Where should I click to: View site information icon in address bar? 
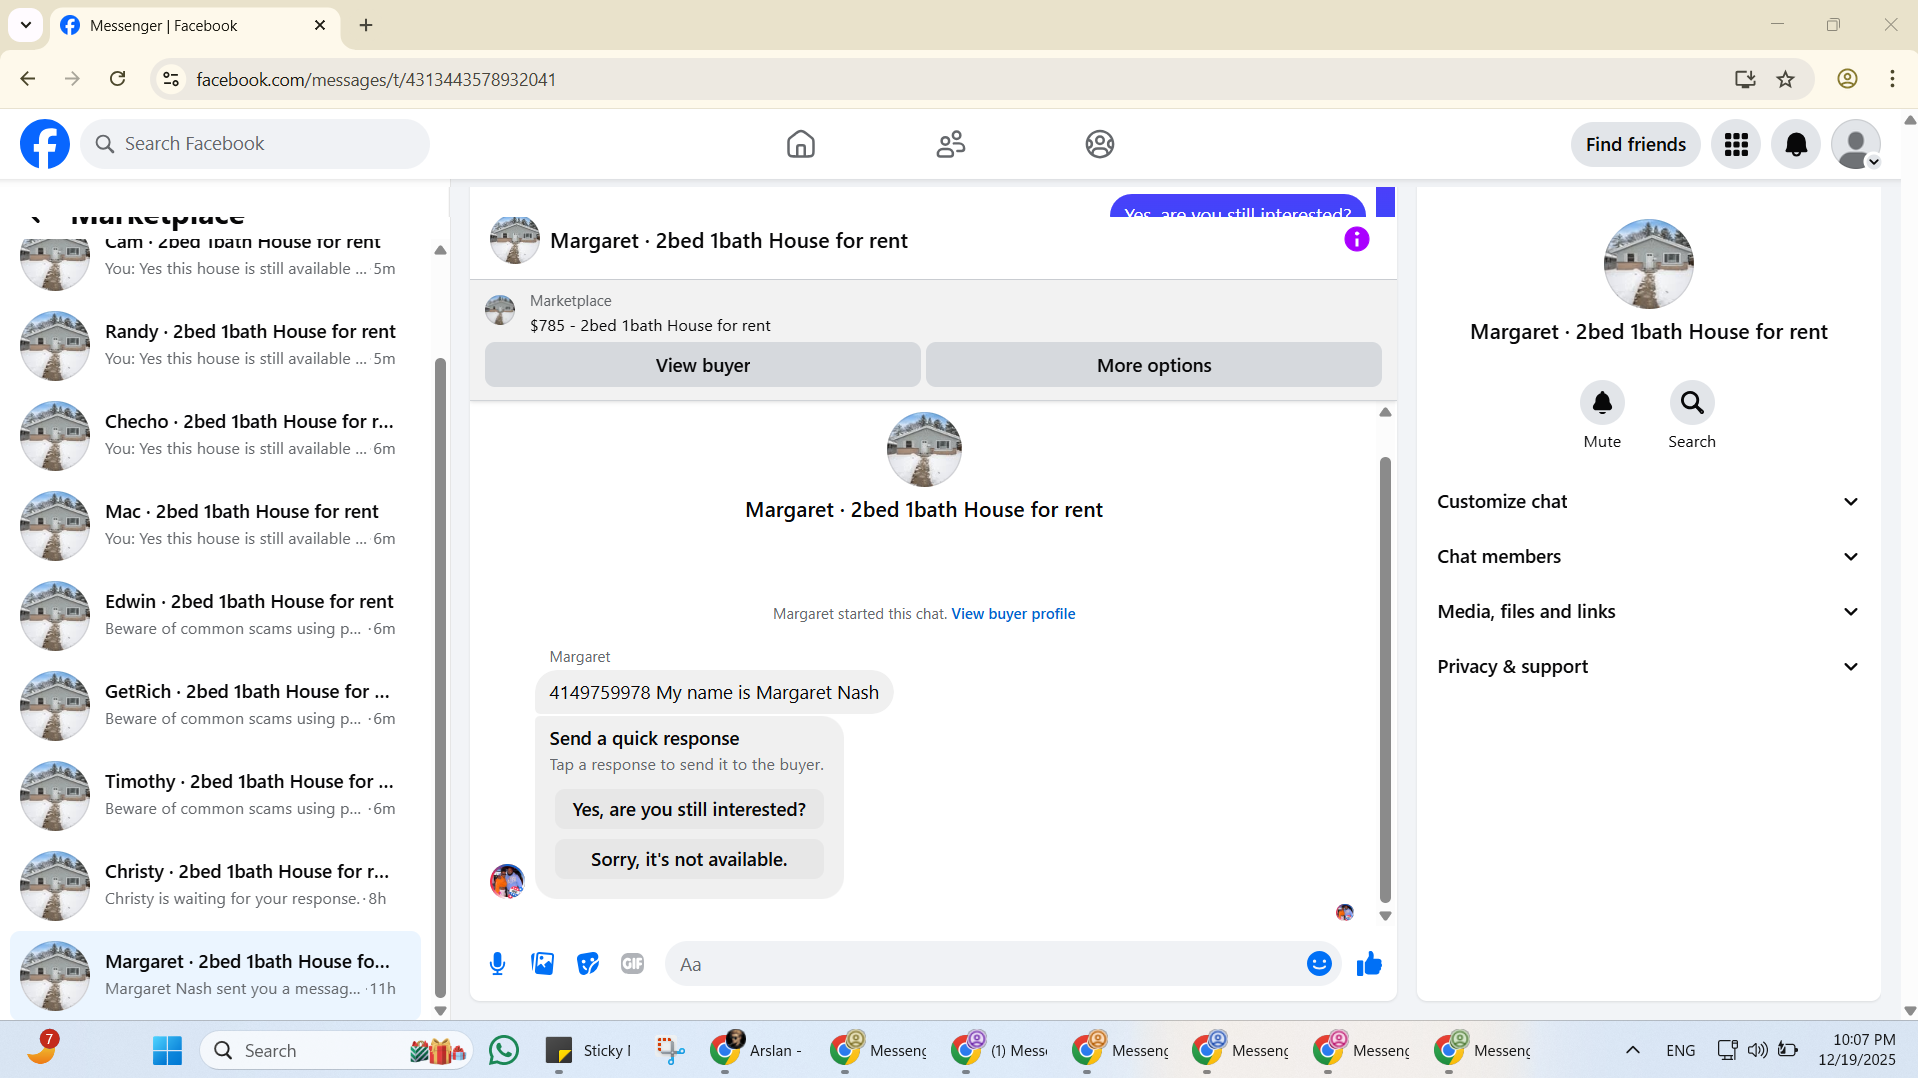point(171,79)
